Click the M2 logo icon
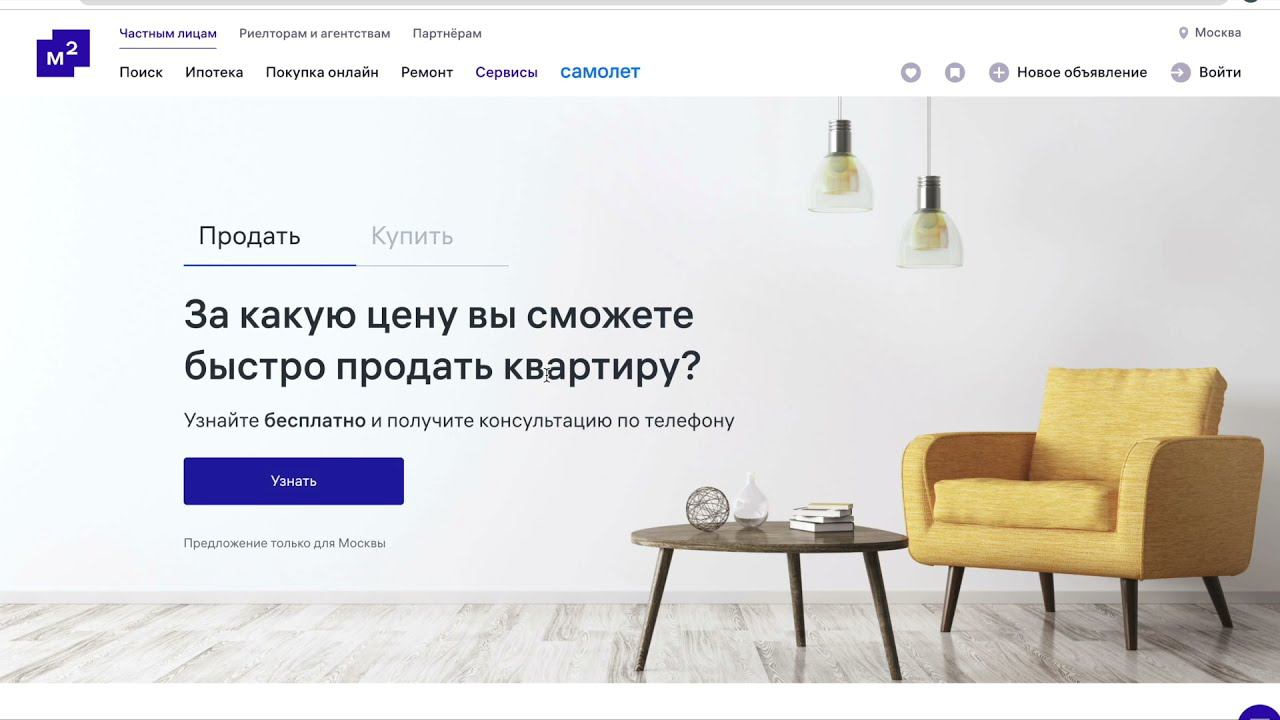The image size is (1280, 720). 63,53
